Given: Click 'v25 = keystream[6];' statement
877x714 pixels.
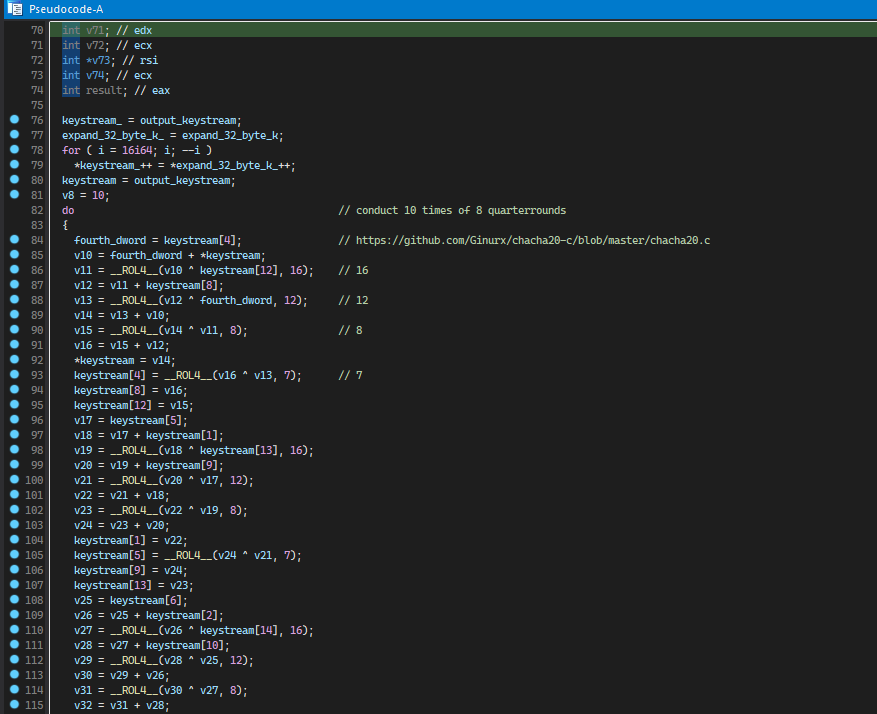Looking at the screenshot, I should tap(130, 600).
